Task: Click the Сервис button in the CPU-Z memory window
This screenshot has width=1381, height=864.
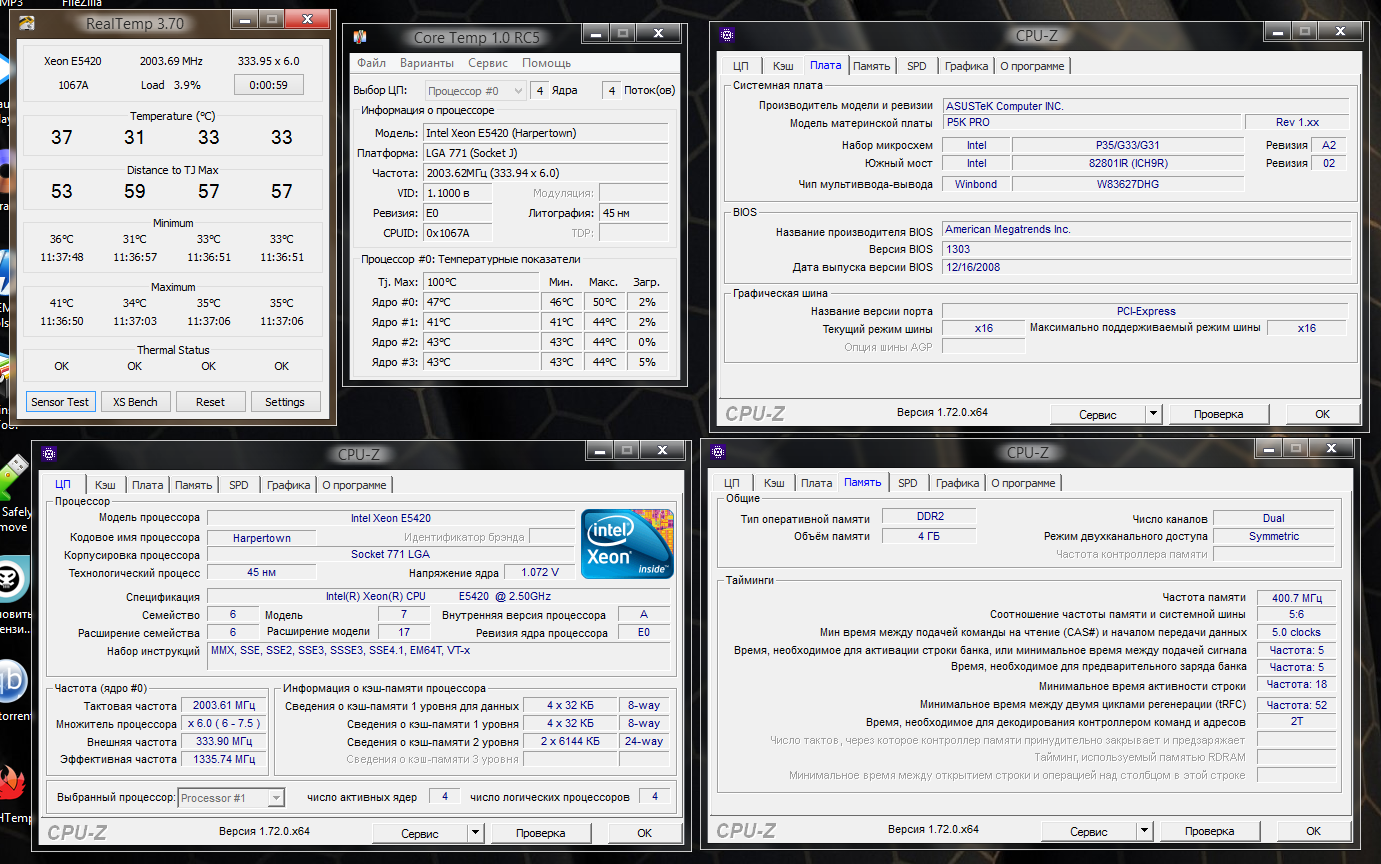Action: (x=1089, y=831)
